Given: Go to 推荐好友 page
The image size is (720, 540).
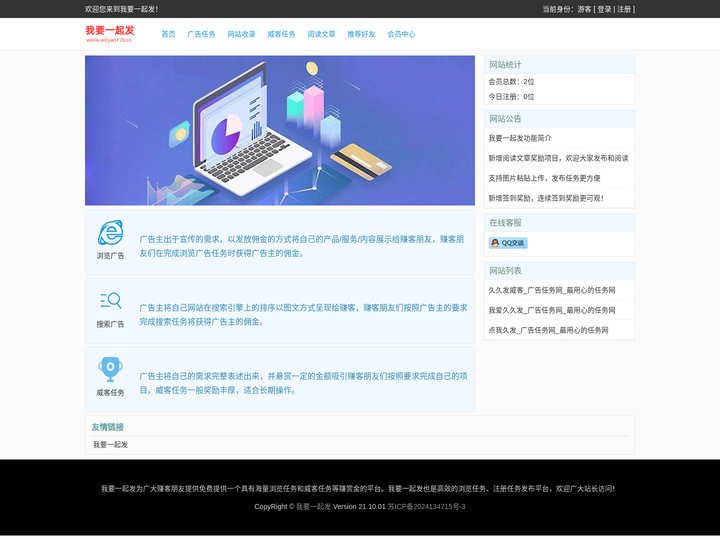Looking at the screenshot, I should click(361, 34).
